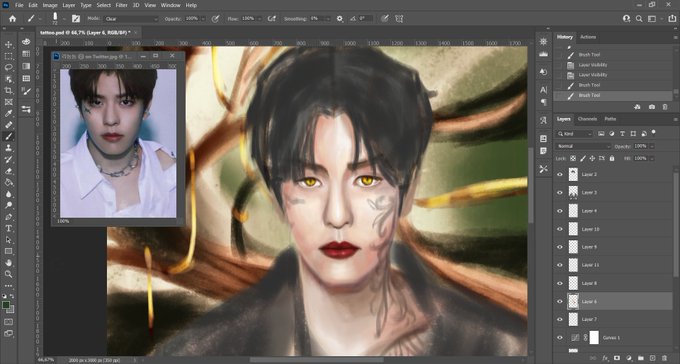This screenshot has width=680, height=364.
Task: Hide Layer 2 visibility eye
Action: 560,174
